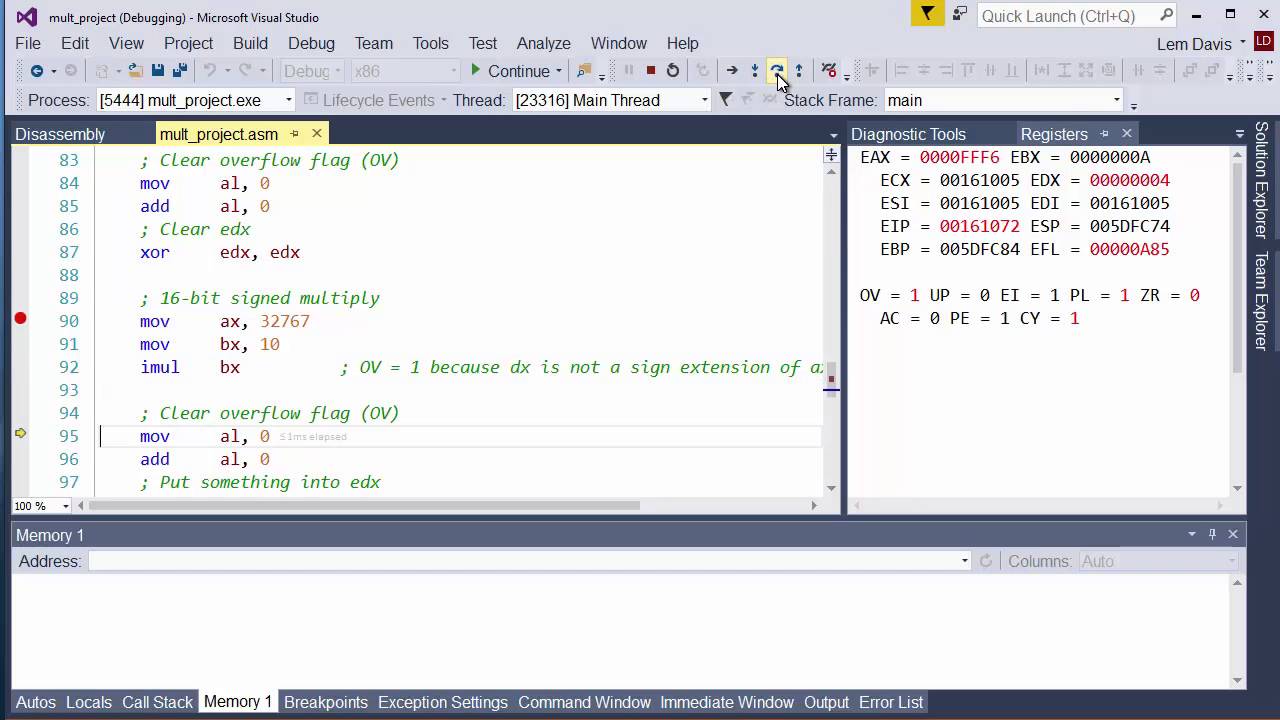Viewport: 1280px width, 720px height.
Task: Close the mult_project.asm tab
Action: coord(317,133)
